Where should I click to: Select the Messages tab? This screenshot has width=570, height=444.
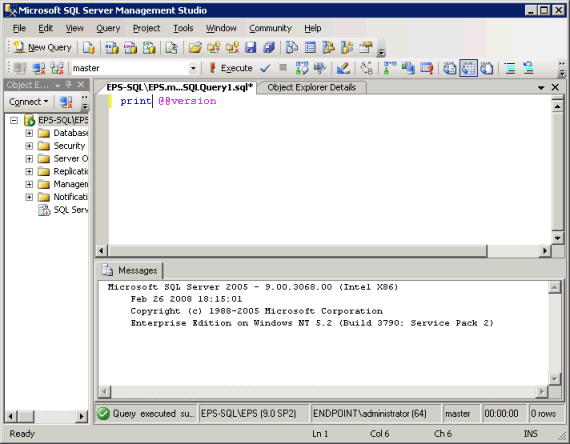point(130,270)
